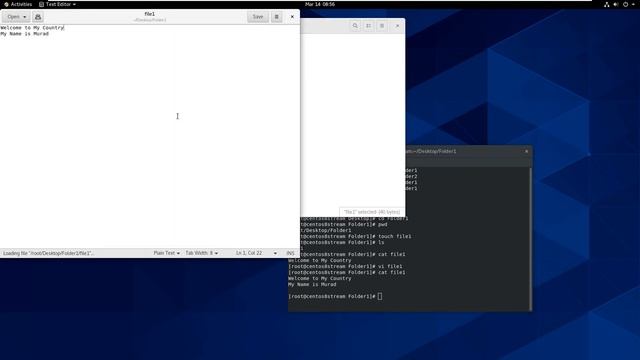Open the Ln 1, Col 22 position dropdown arrow

click(x=275, y=253)
